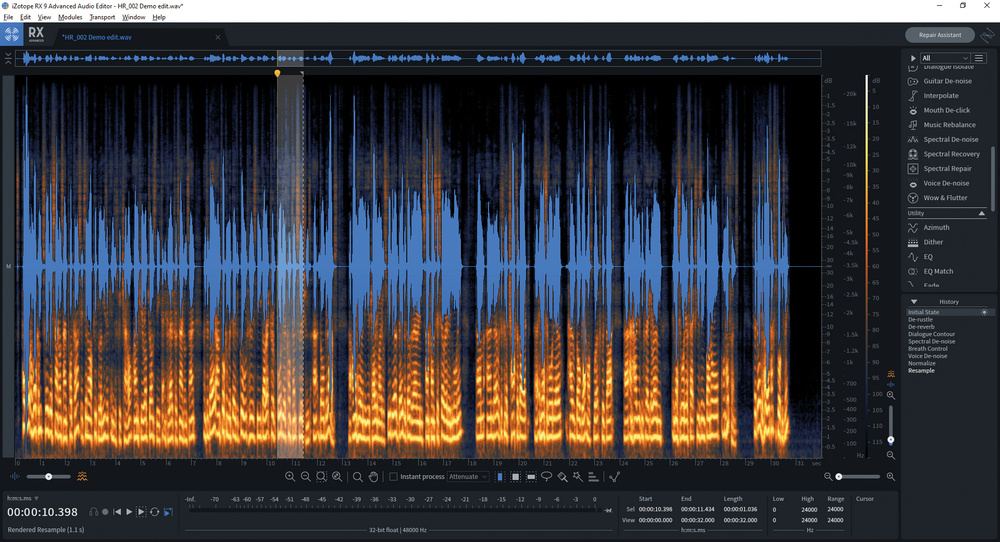
Task: Collapse the waveform overview arrows
Action: point(8,58)
